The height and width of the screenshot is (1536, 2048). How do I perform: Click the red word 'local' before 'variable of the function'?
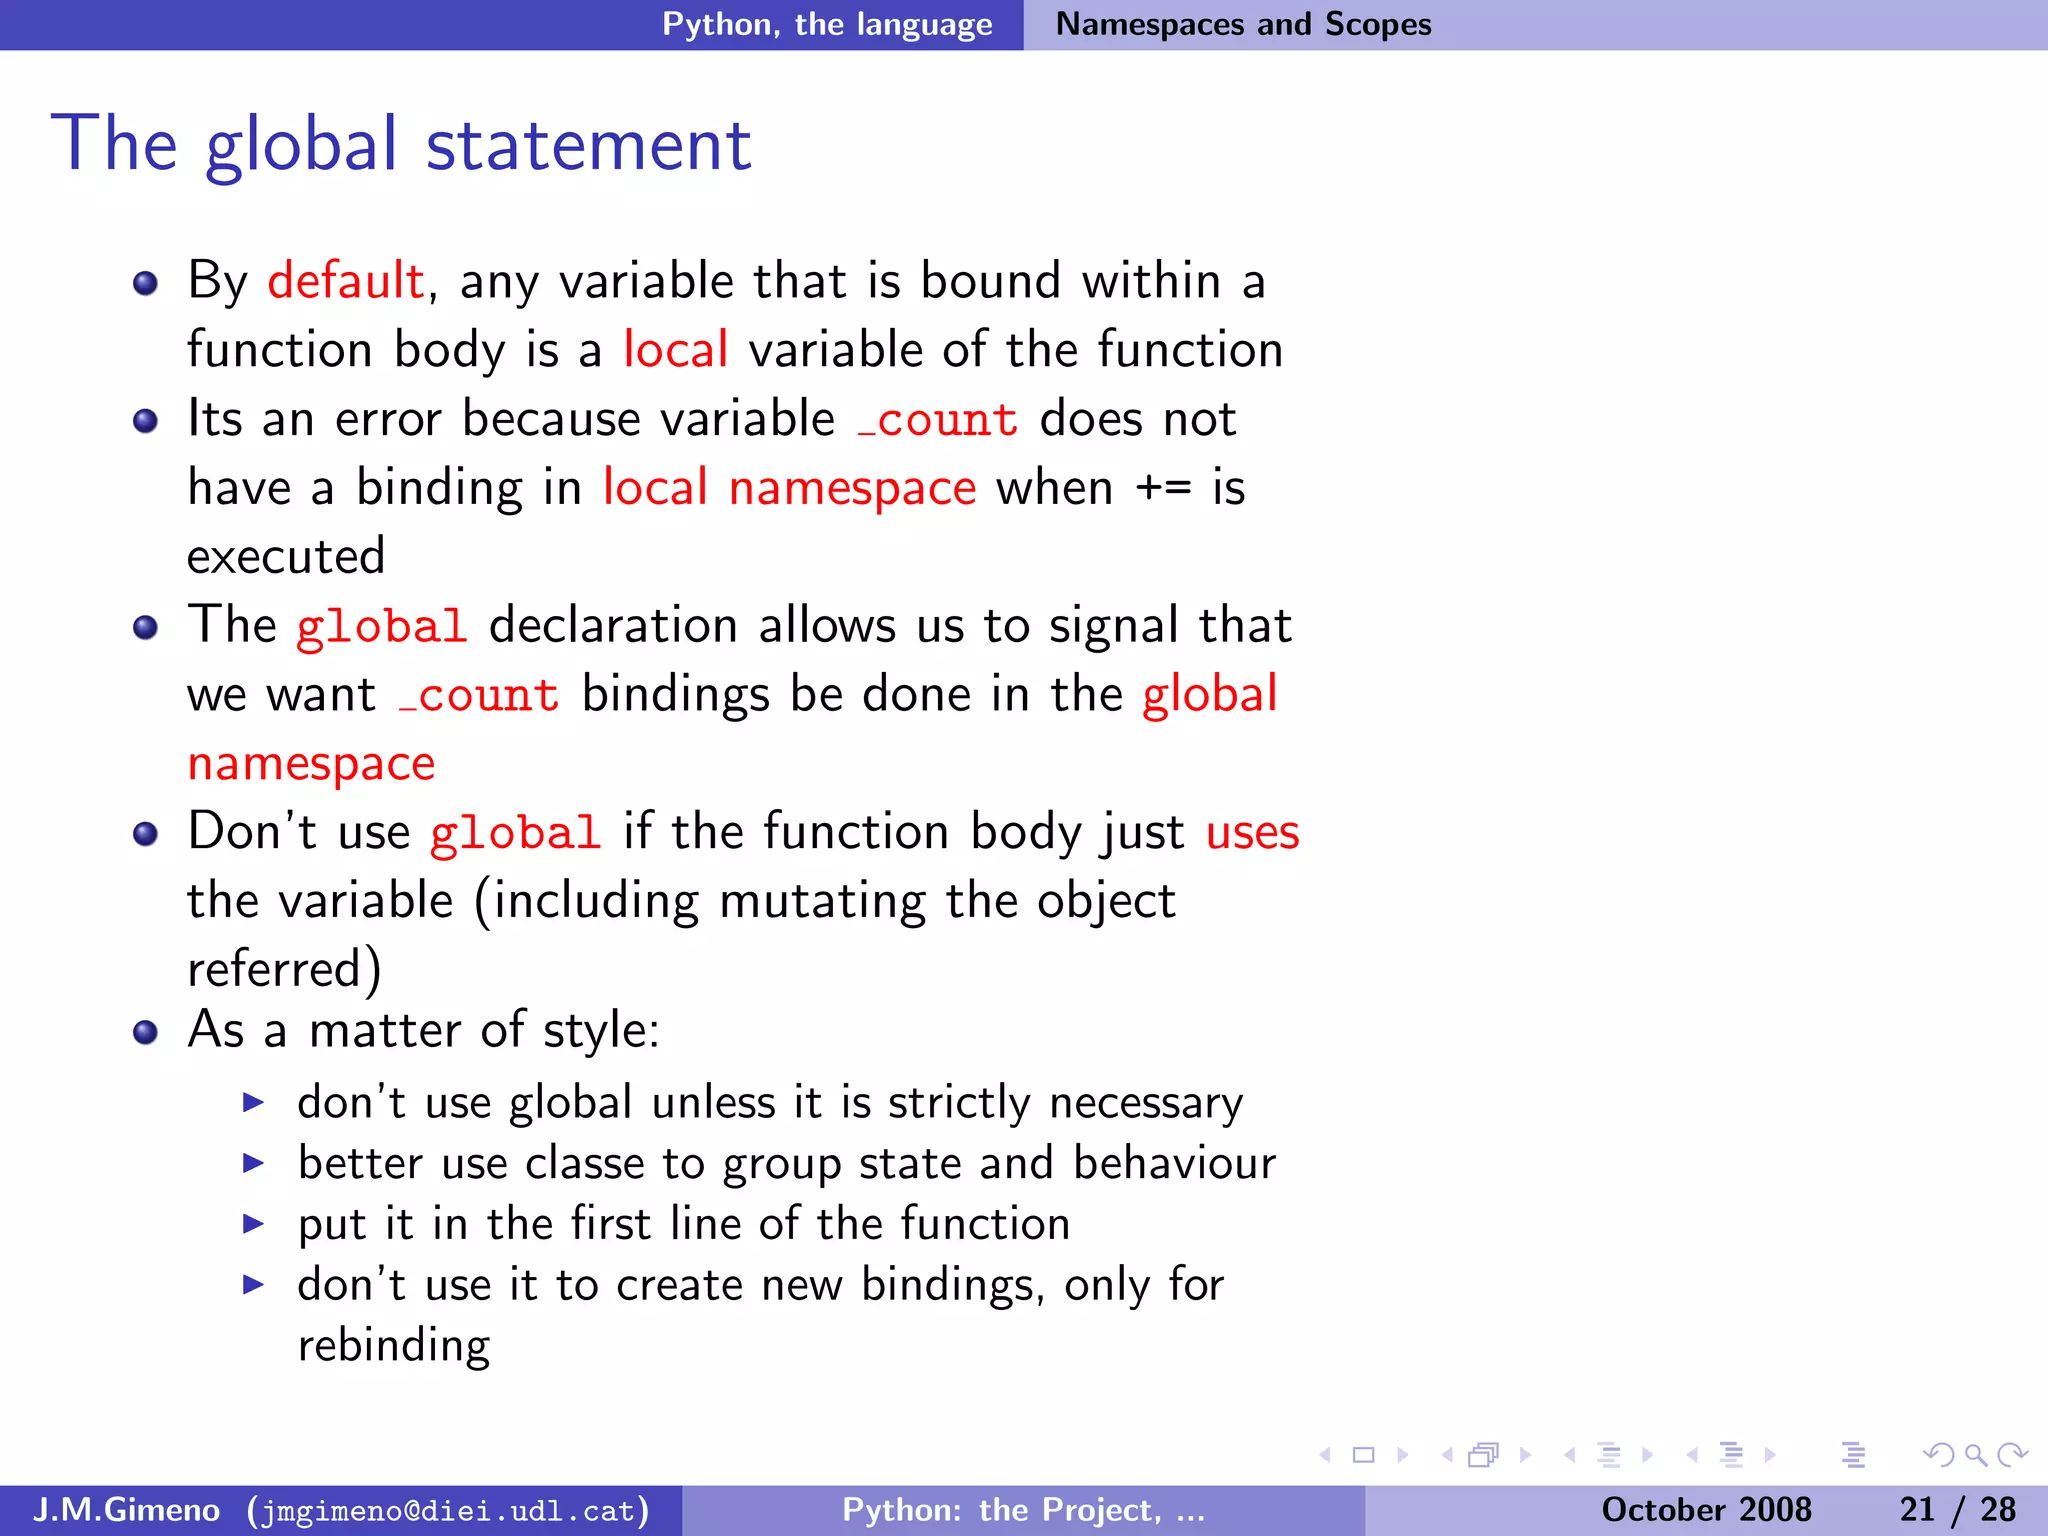point(675,350)
